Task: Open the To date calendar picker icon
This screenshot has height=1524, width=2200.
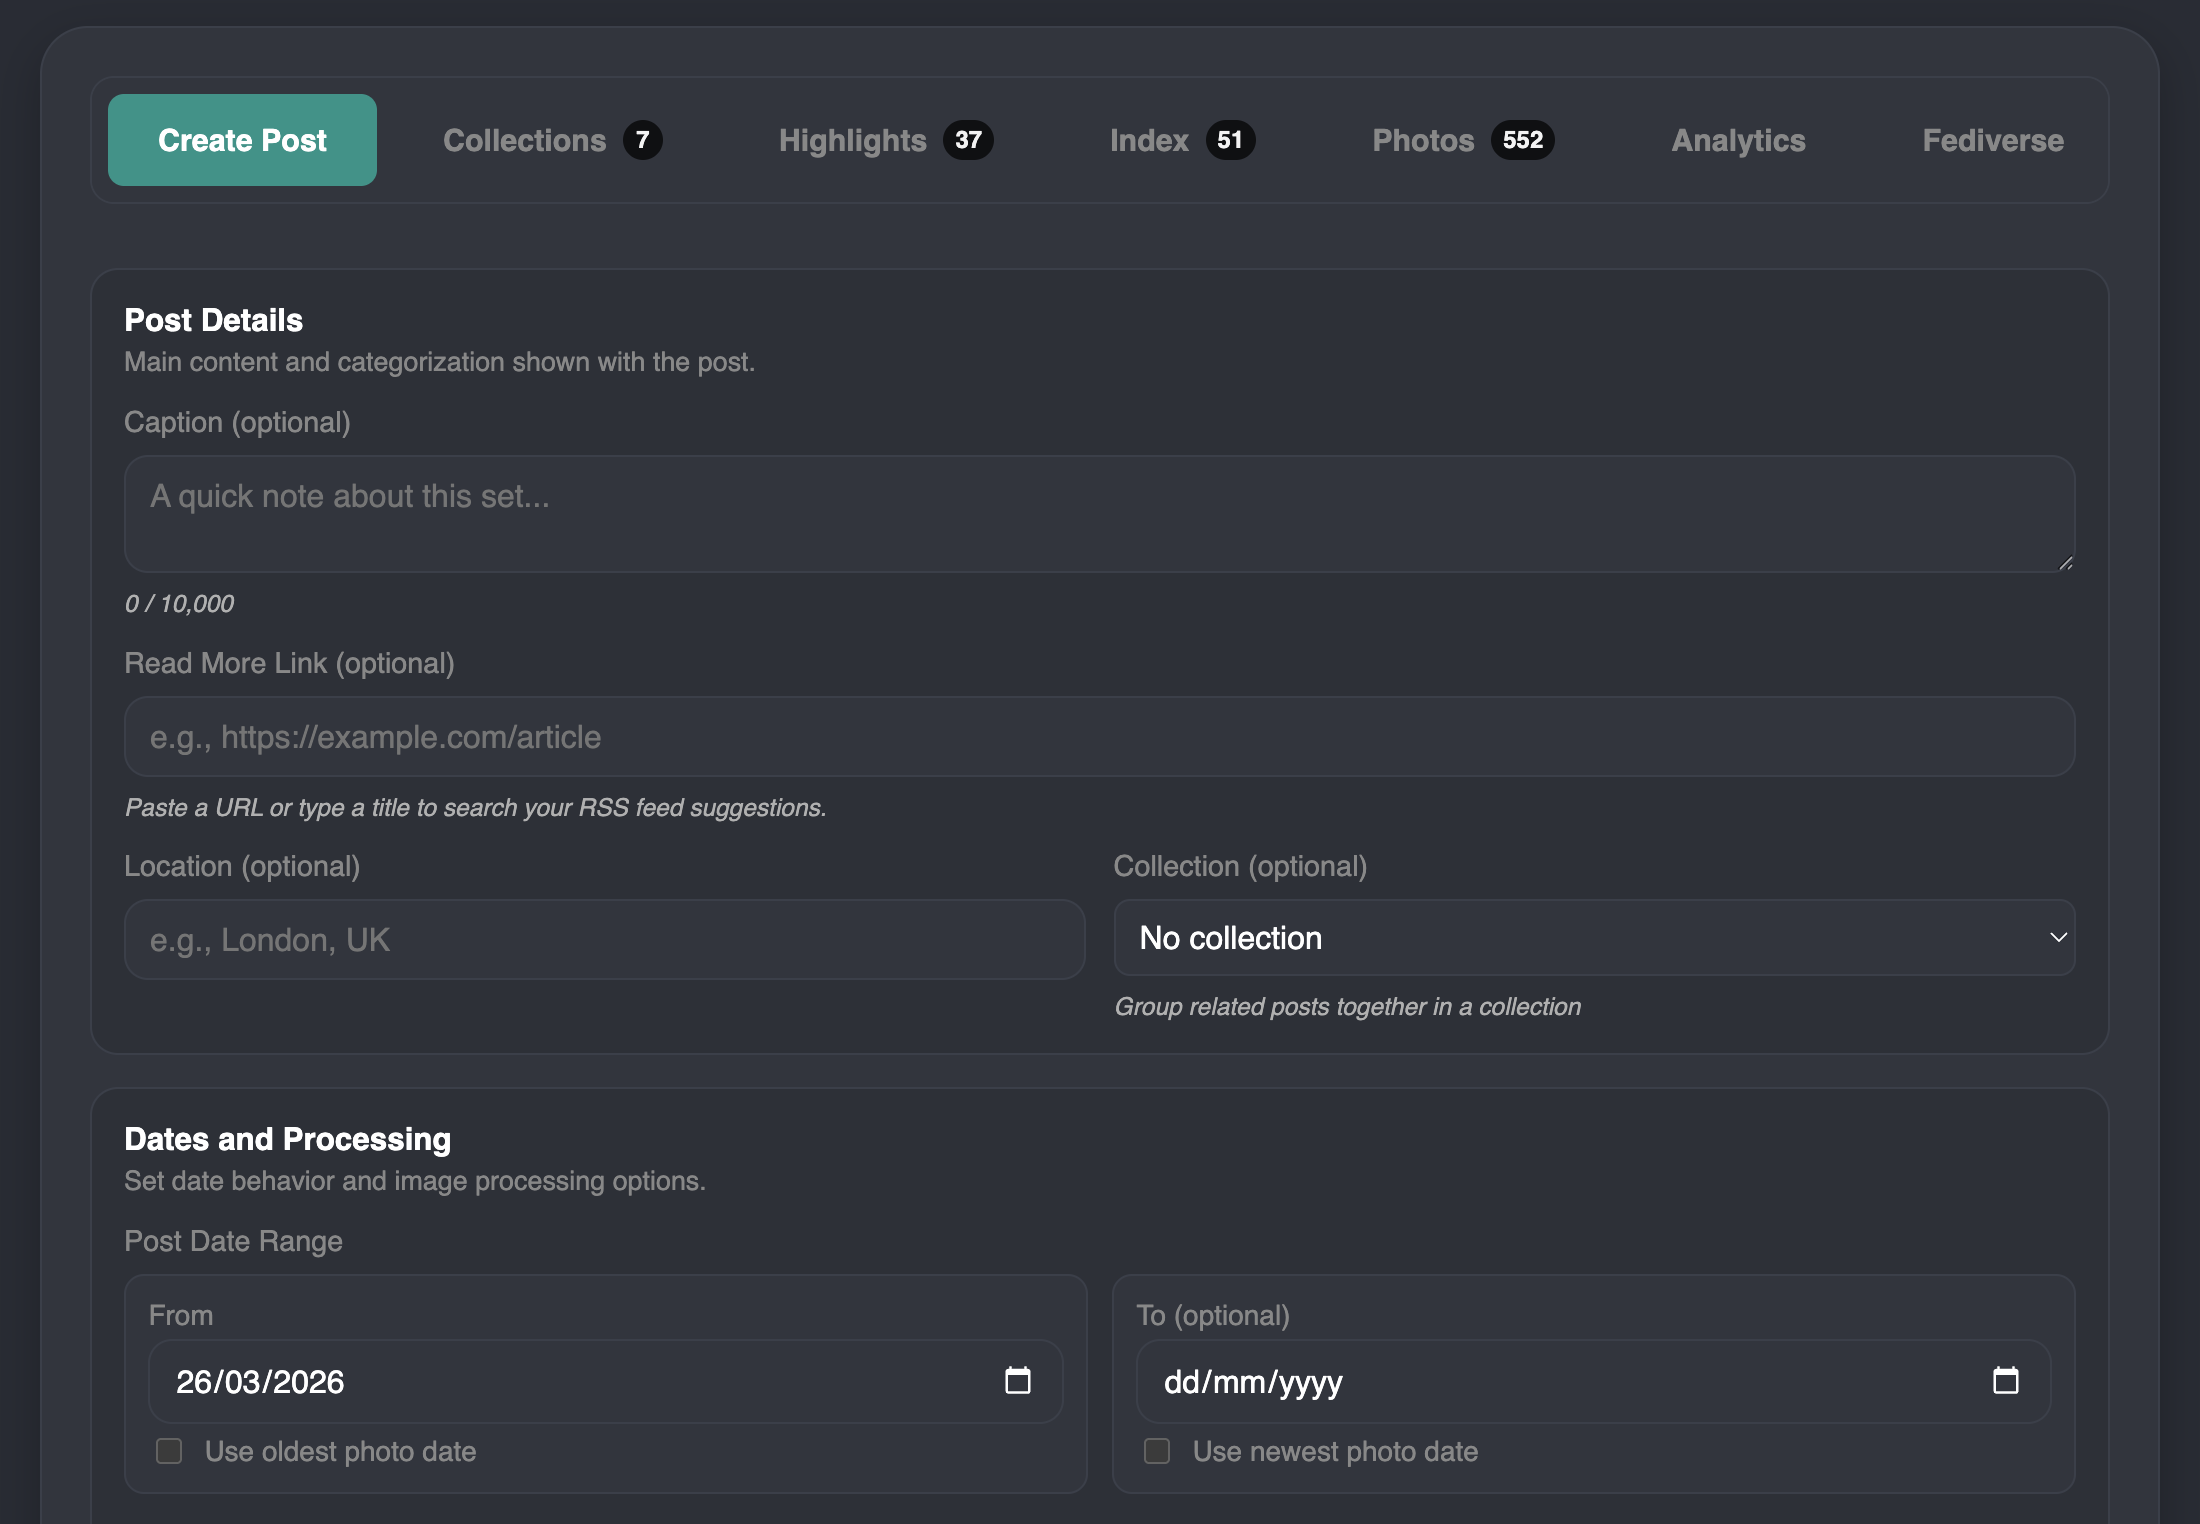Action: (2005, 1381)
